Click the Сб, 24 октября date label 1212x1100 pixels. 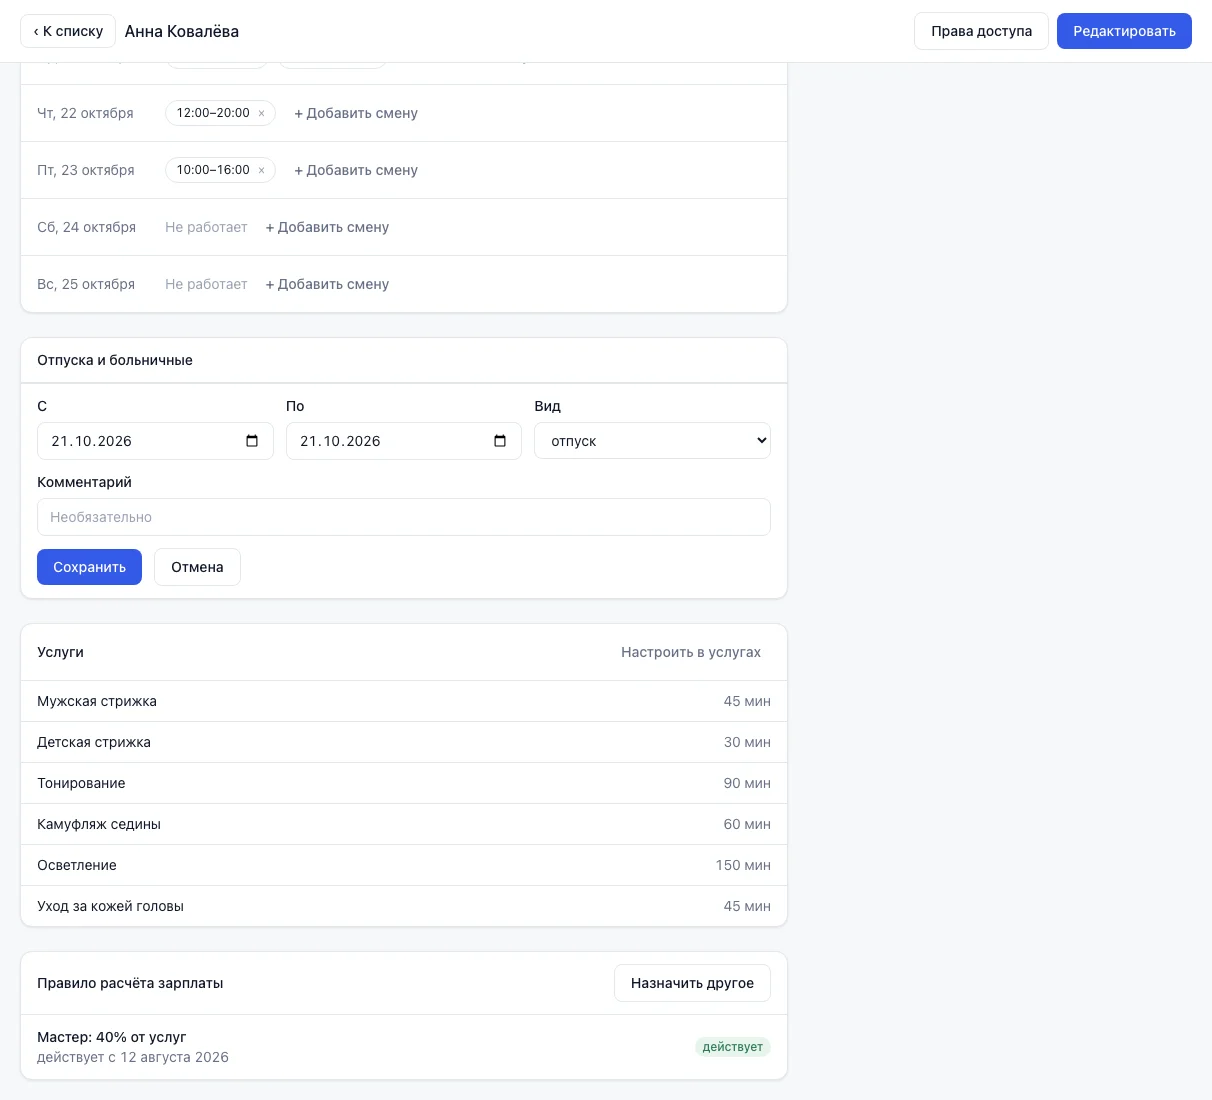tap(87, 227)
